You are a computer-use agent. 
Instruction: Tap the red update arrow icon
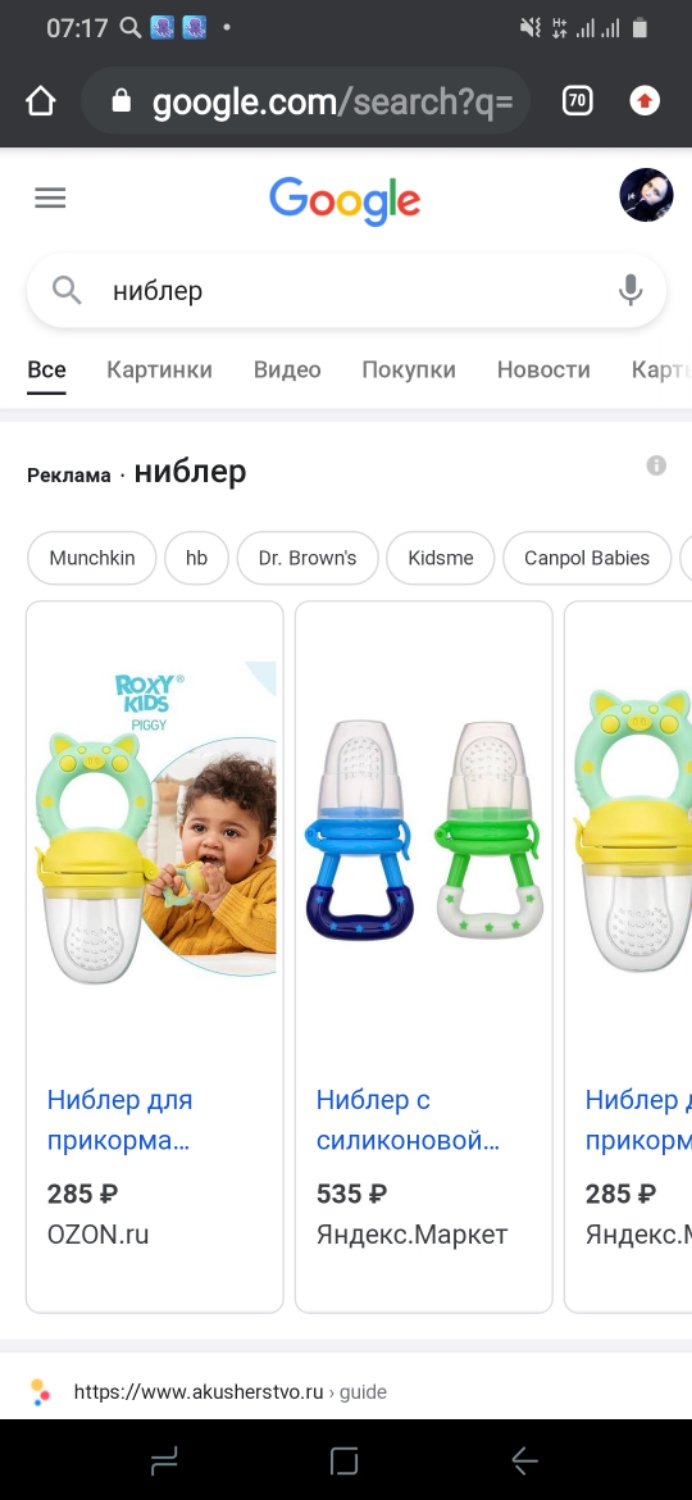tap(645, 101)
